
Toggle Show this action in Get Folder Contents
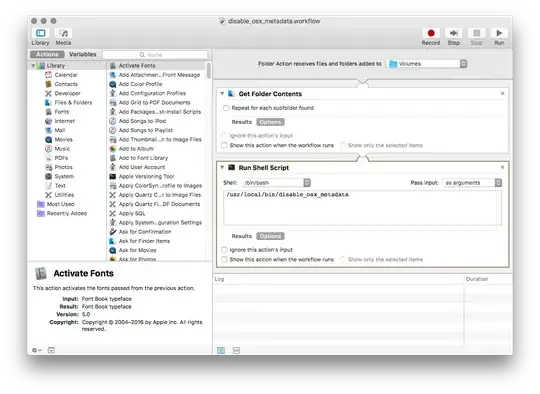coord(224,145)
